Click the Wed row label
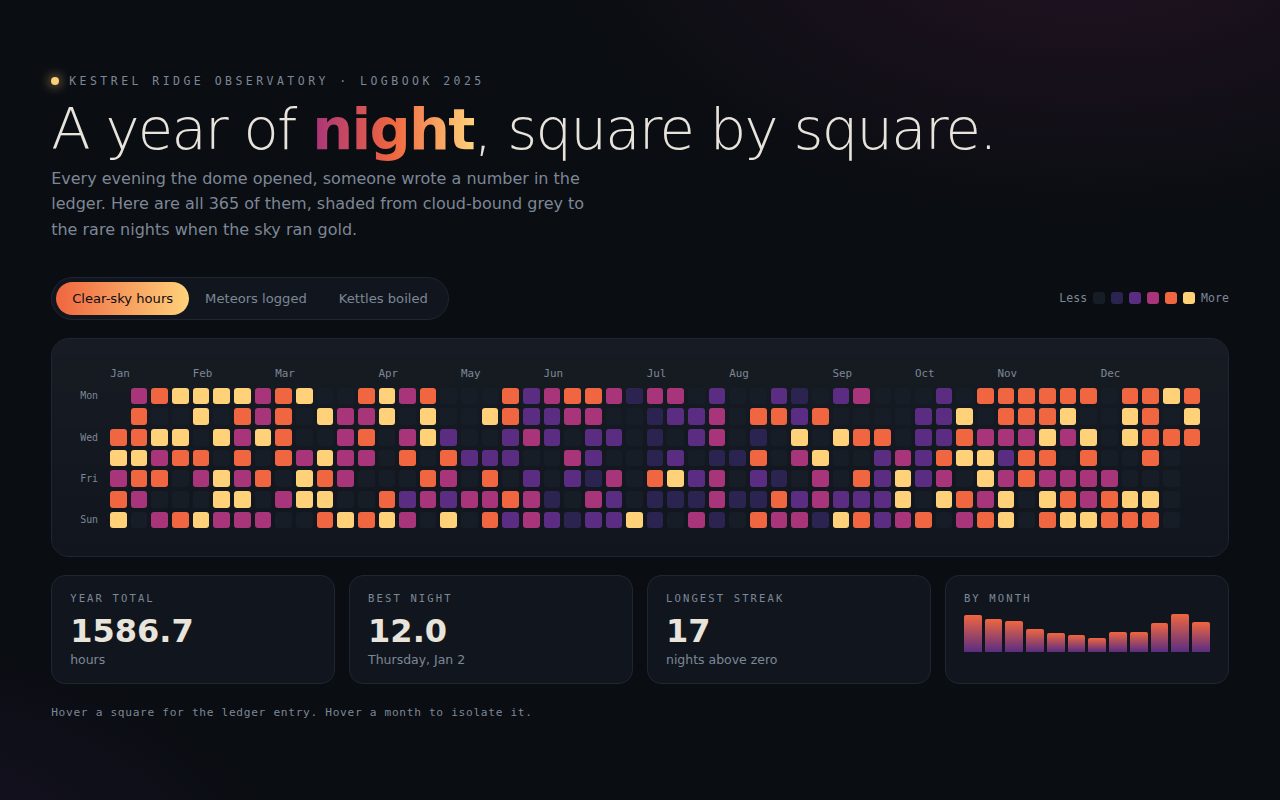Image resolution: width=1280 pixels, height=800 pixels. click(89, 437)
